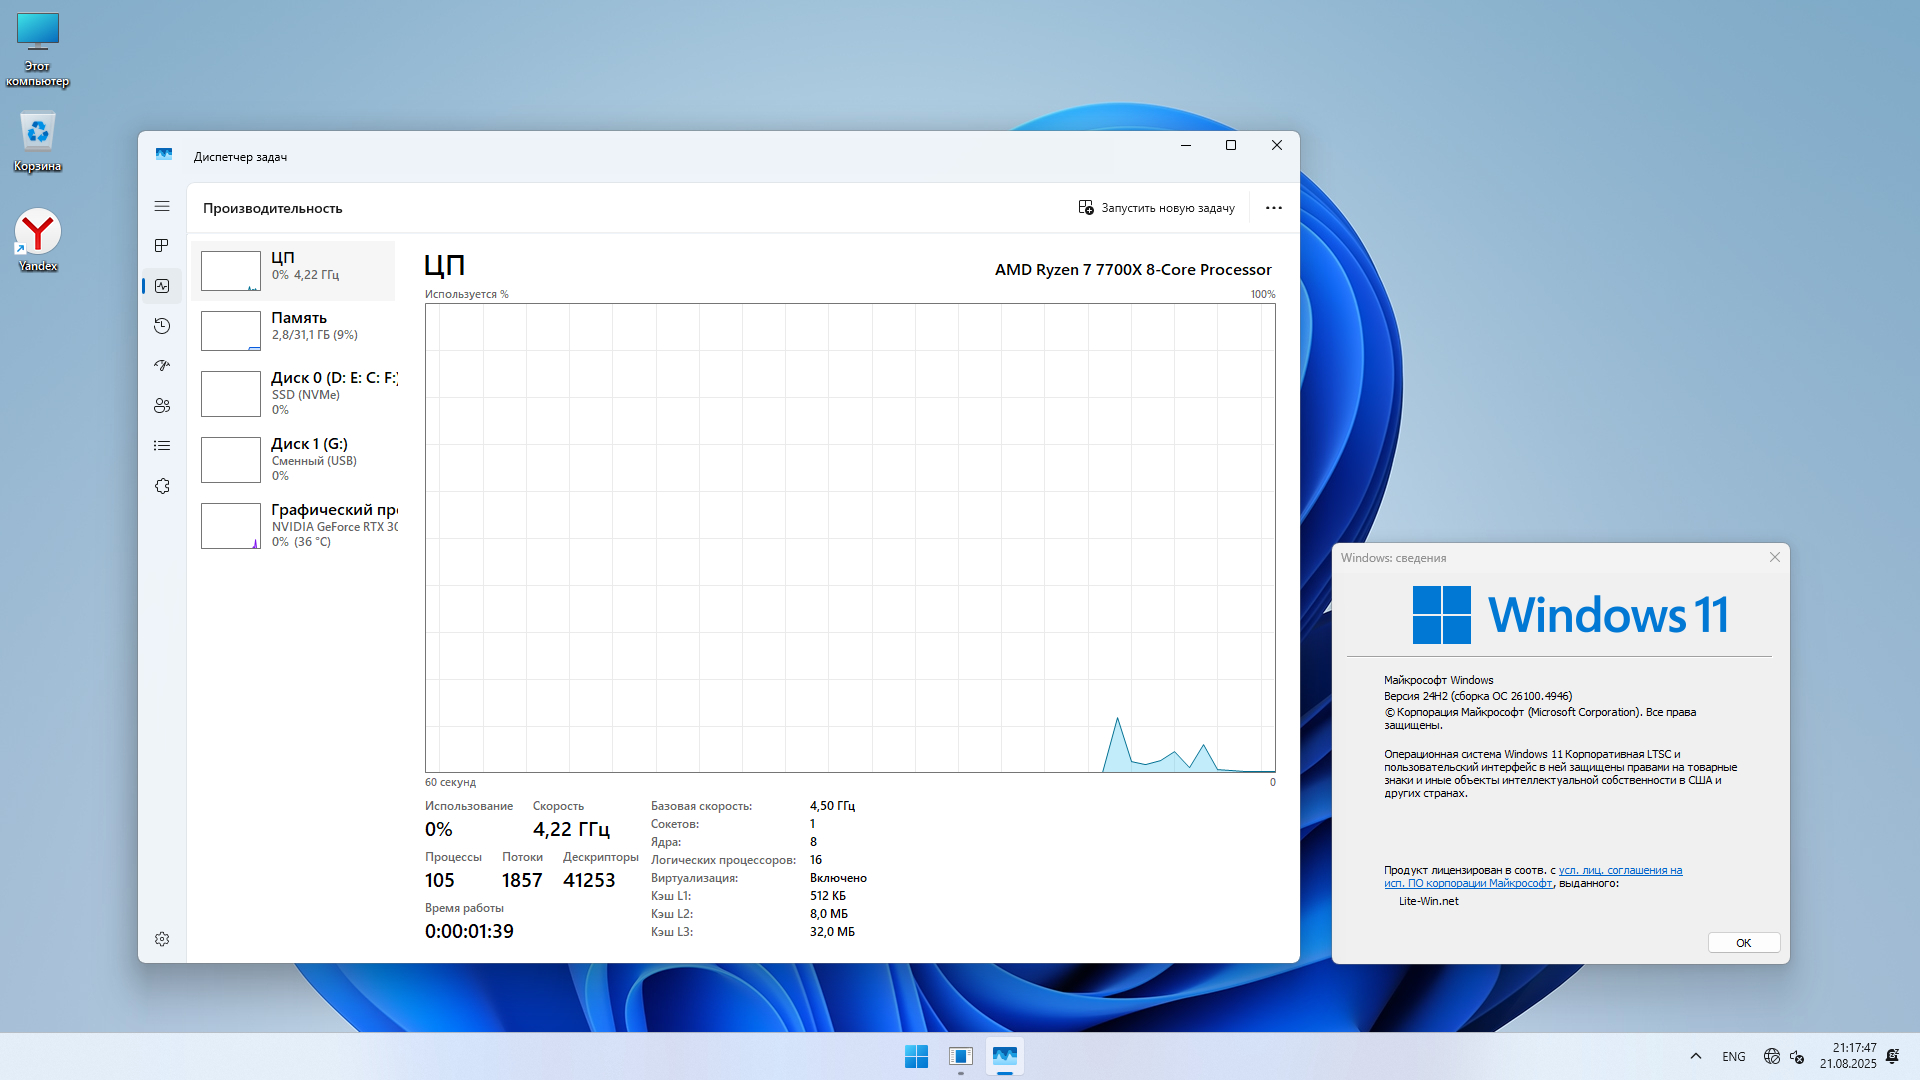This screenshot has width=1920, height=1080.
Task: Open Details list sidebar icon
Action: pyautogui.click(x=162, y=446)
